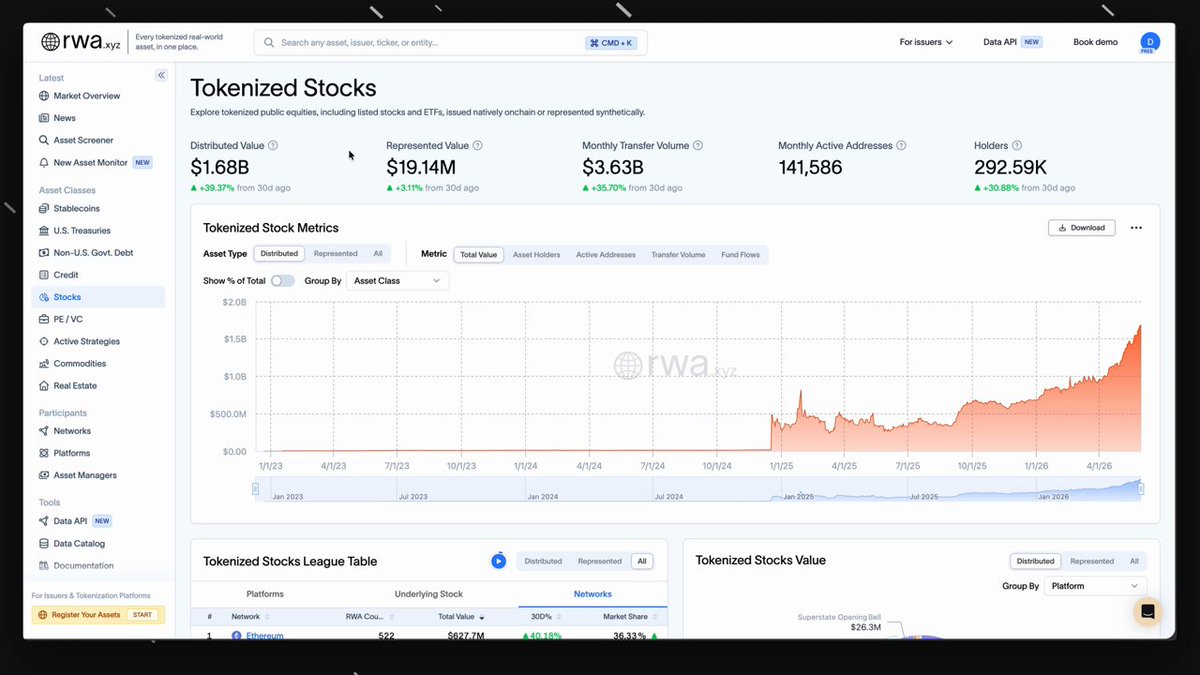1200x675 pixels.
Task: Click the left handle of the chart range slider
Action: (255, 489)
